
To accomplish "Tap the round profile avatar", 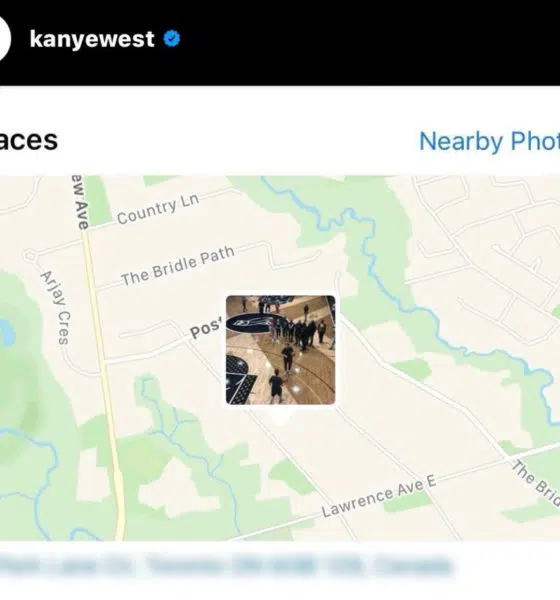I will click(x=4, y=39).
